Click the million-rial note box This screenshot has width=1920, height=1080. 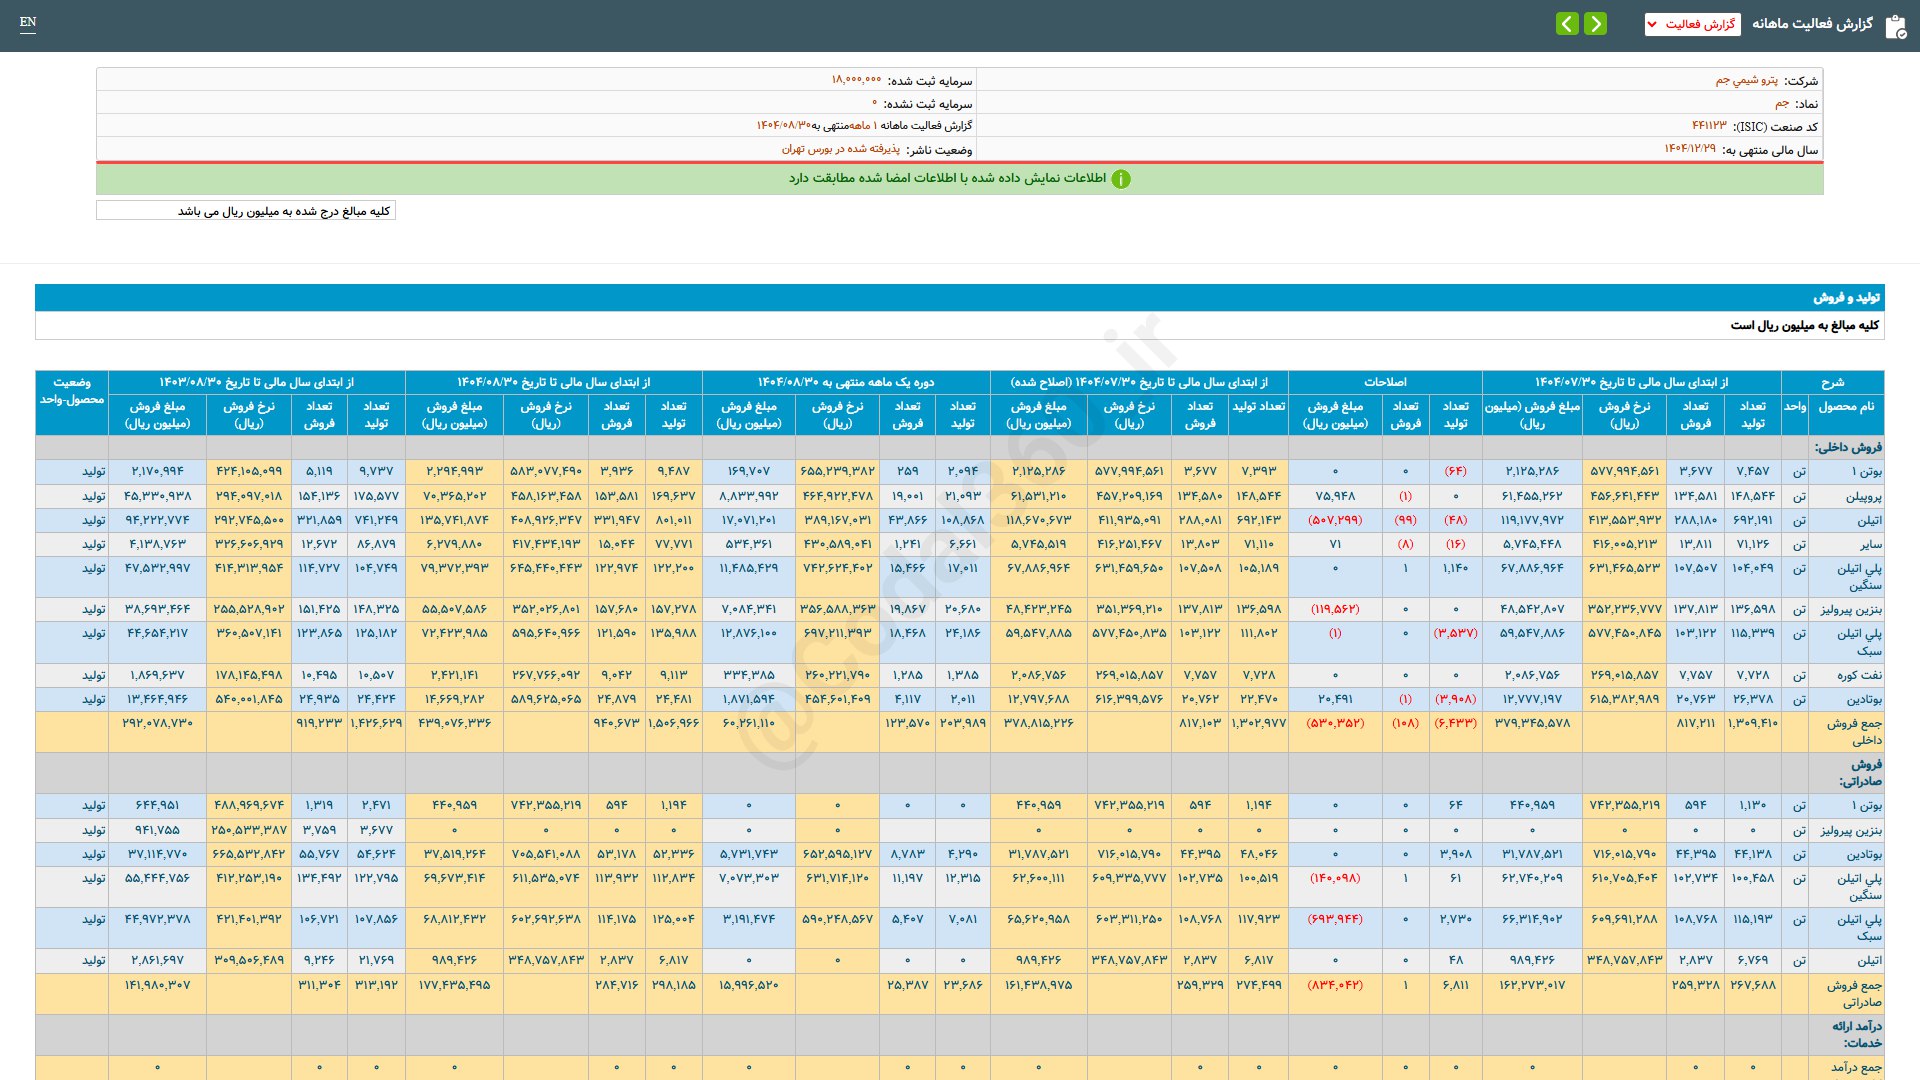click(246, 211)
